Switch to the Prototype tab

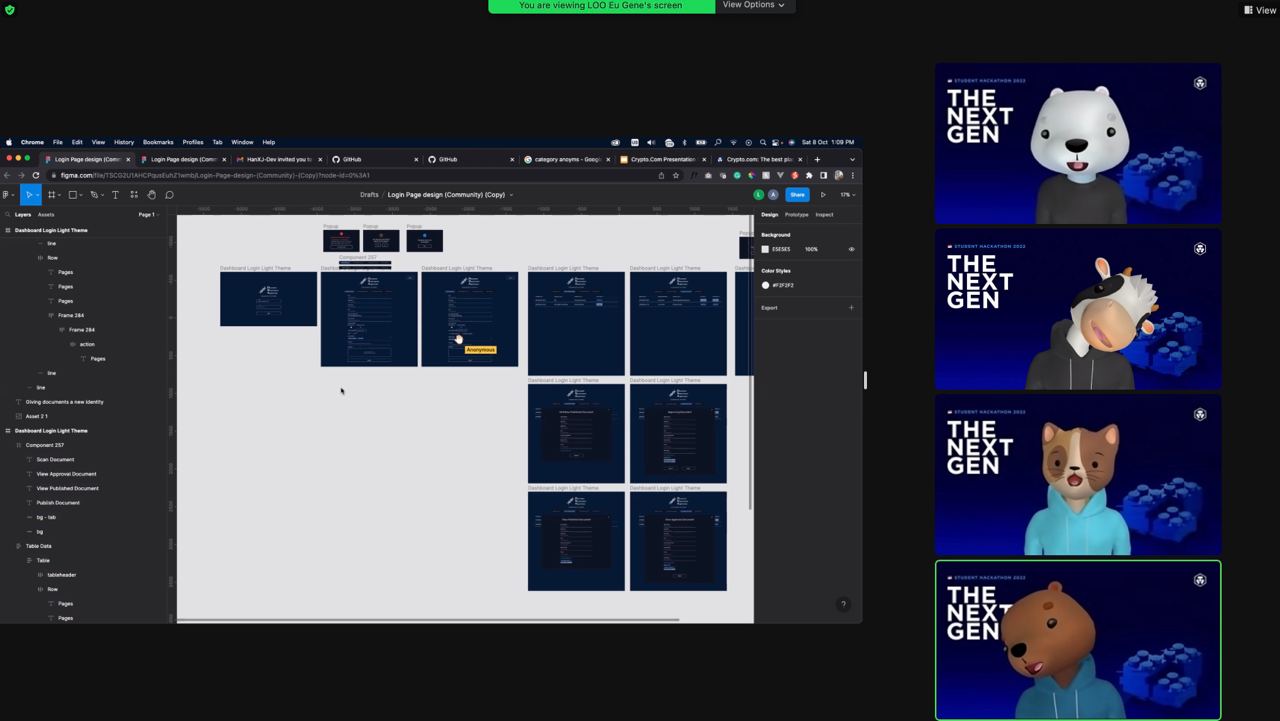tap(796, 214)
